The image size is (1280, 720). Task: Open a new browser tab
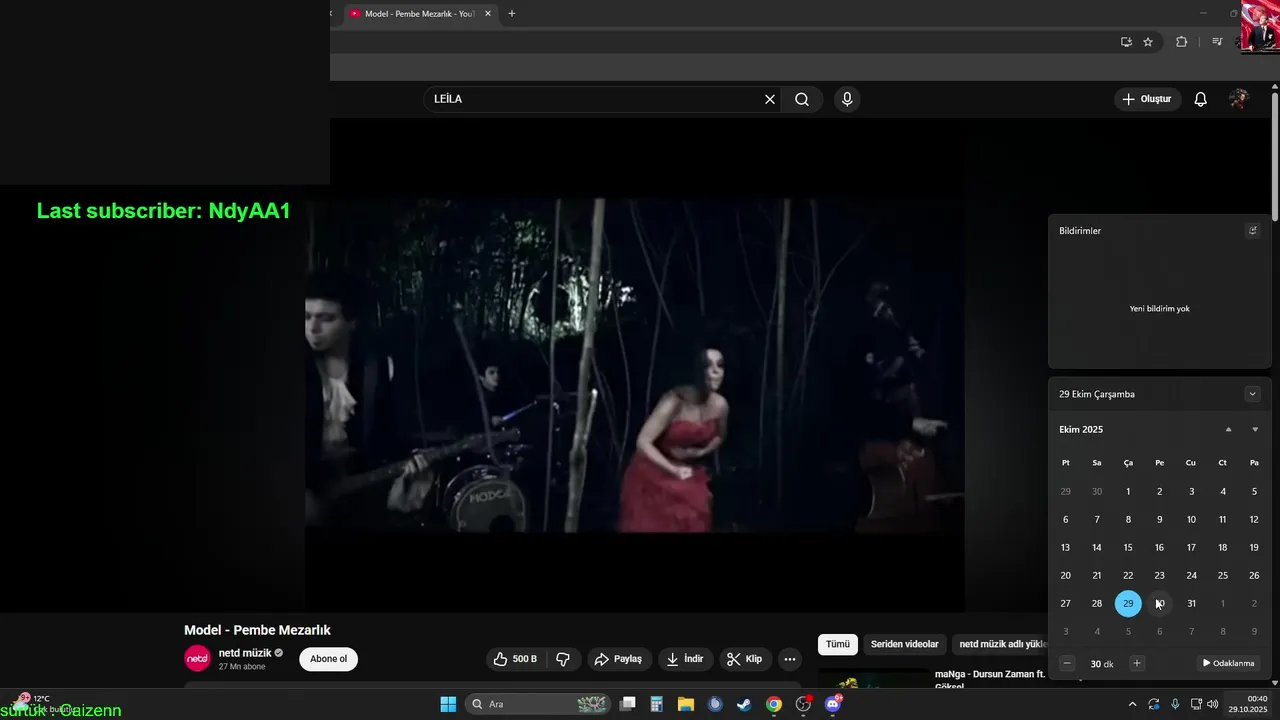pyautogui.click(x=512, y=13)
